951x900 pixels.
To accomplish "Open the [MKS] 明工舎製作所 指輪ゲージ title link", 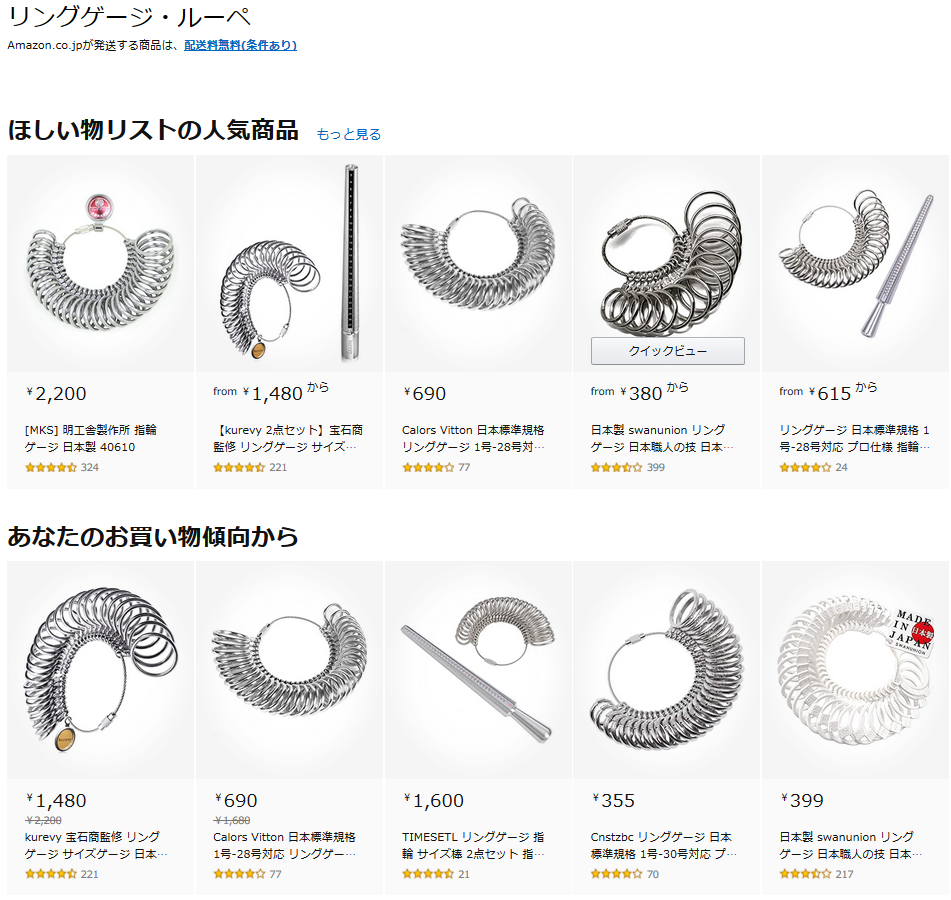I will (90, 438).
